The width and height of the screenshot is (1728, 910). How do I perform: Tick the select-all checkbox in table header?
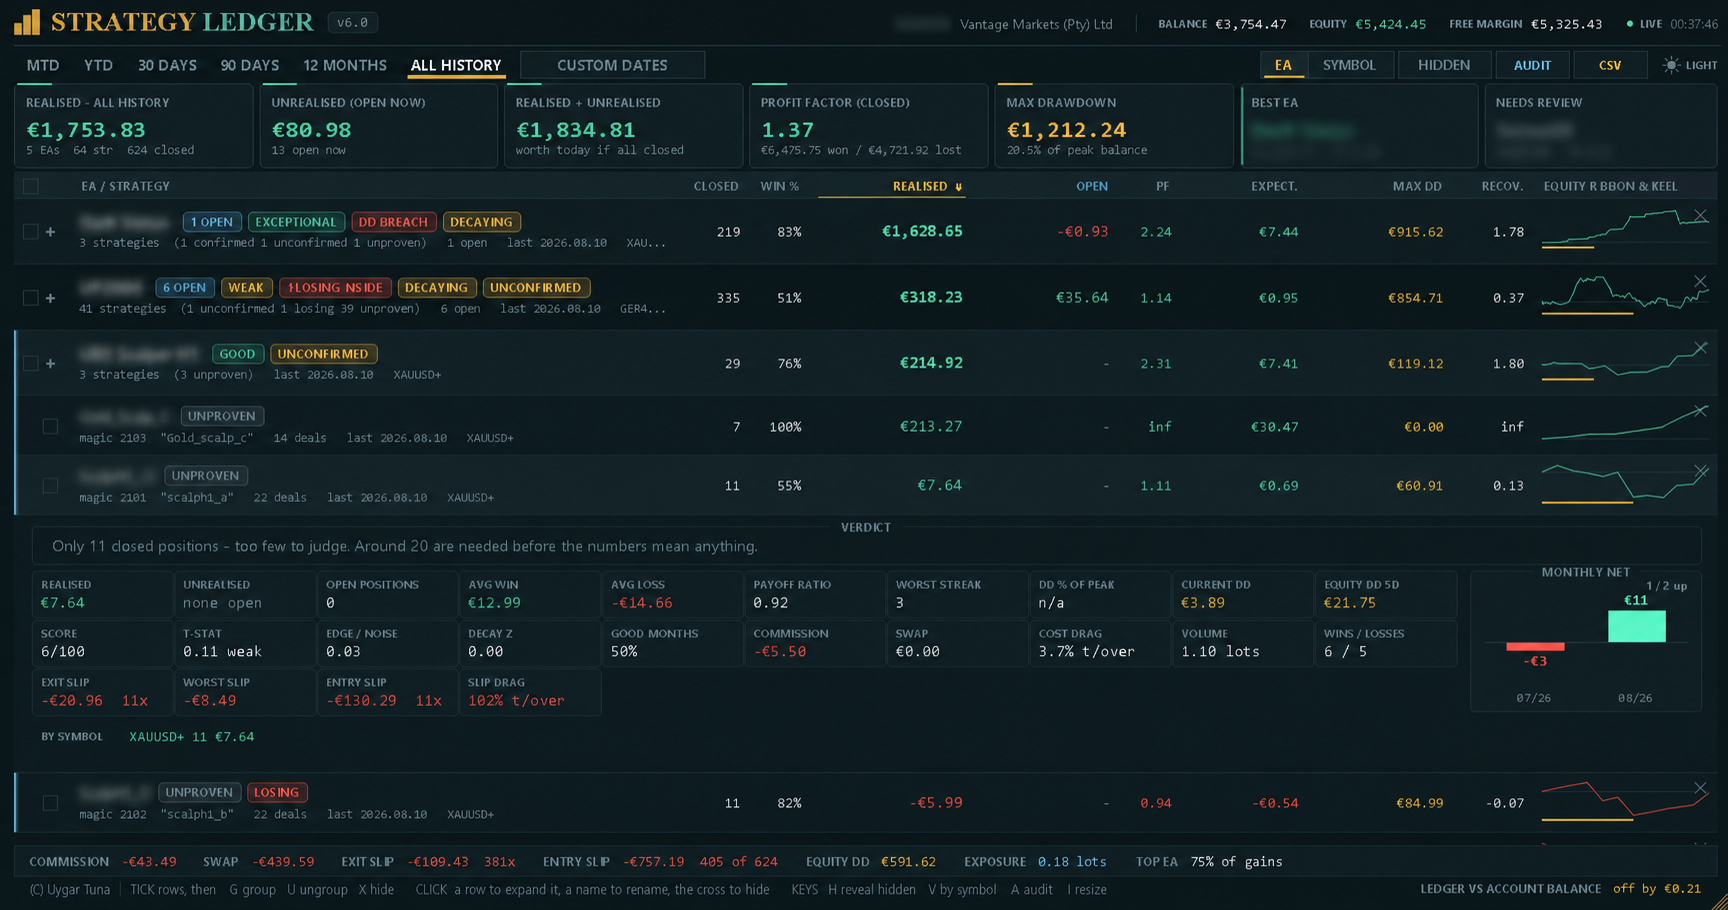click(31, 186)
